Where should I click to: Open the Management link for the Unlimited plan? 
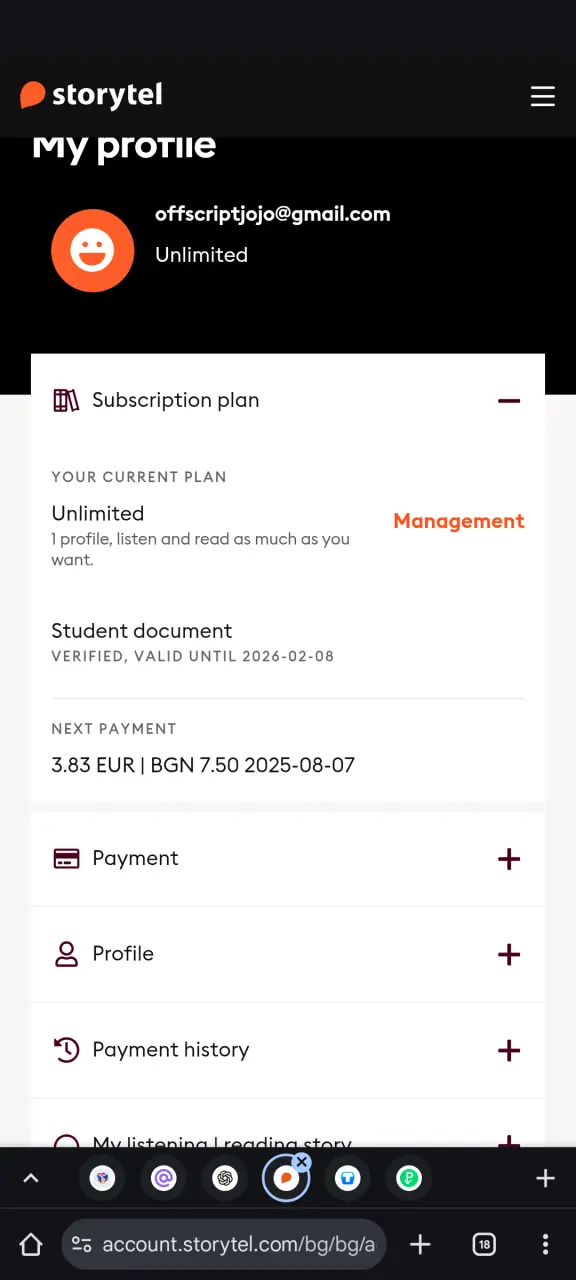(x=459, y=521)
